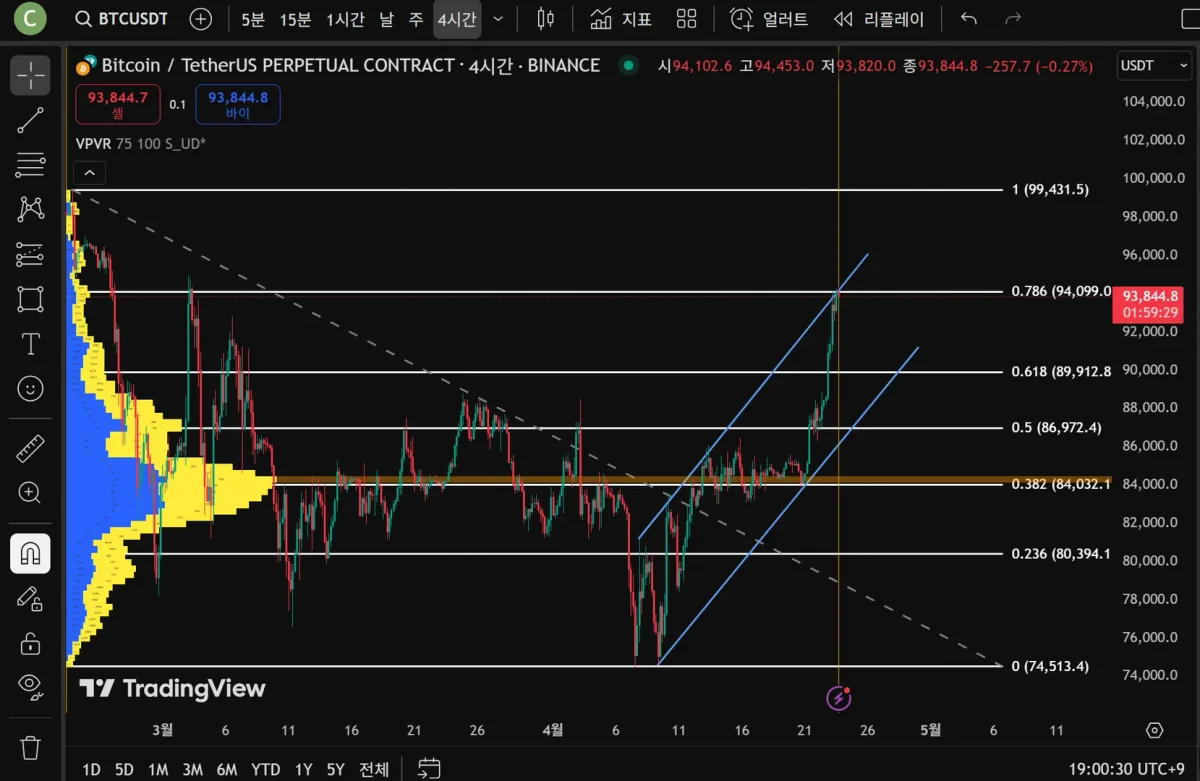Open the patterns drawing tool

pos(30,209)
